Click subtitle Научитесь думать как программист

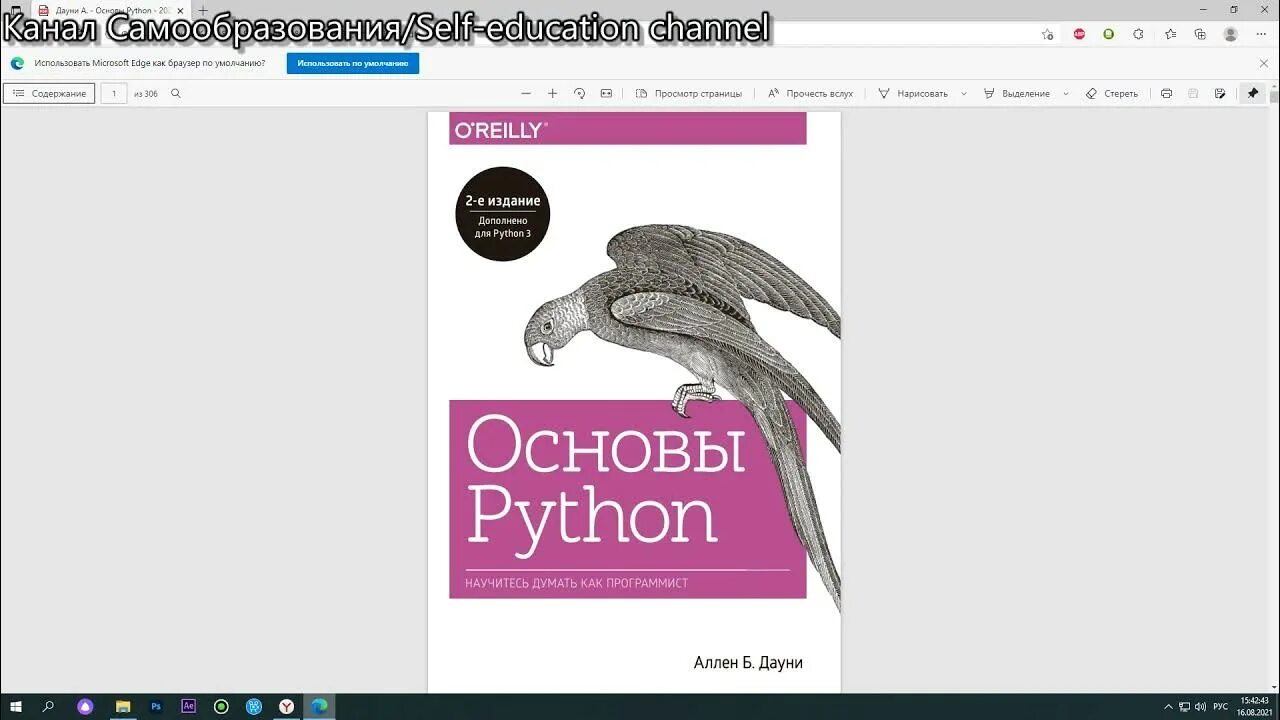coord(577,583)
